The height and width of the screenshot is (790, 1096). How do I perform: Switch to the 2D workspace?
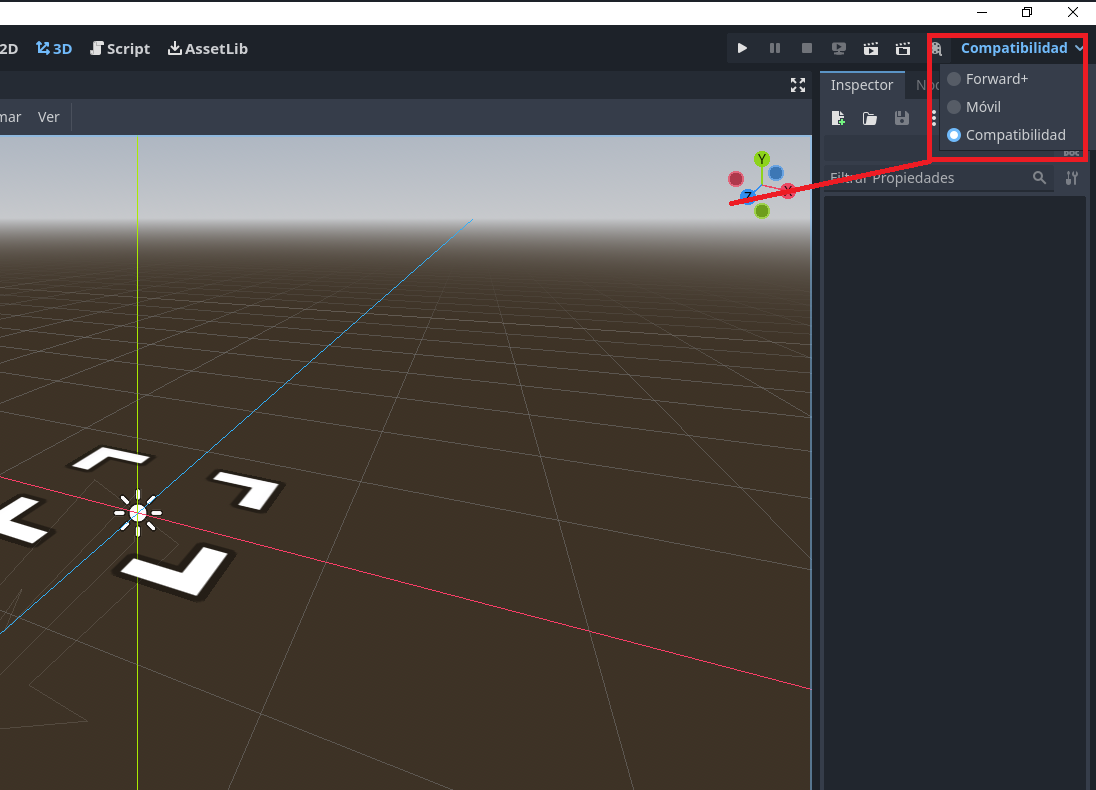[8, 48]
